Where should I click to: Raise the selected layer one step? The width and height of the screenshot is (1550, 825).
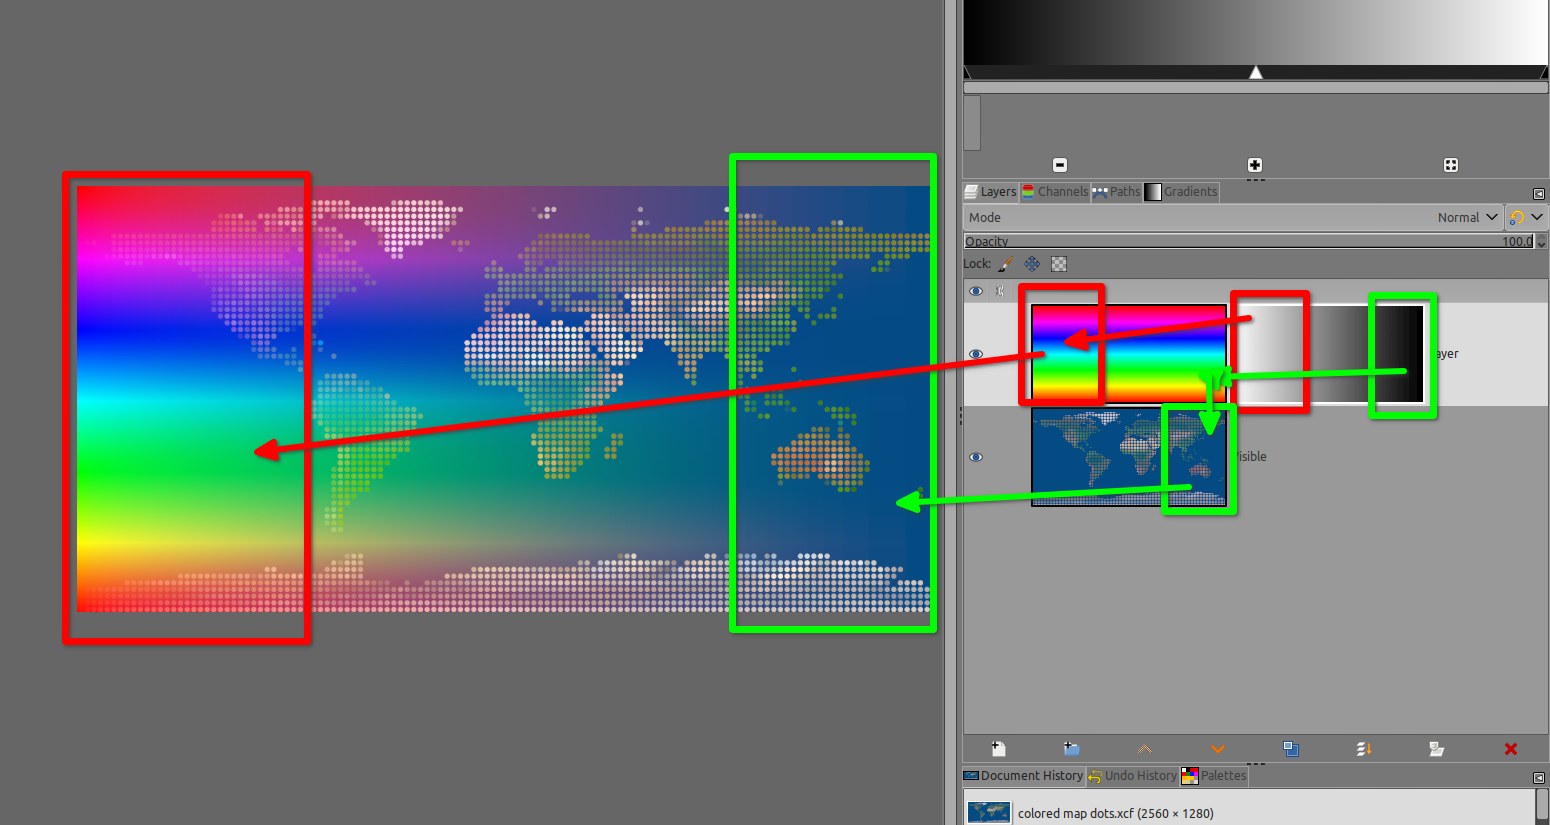1145,749
